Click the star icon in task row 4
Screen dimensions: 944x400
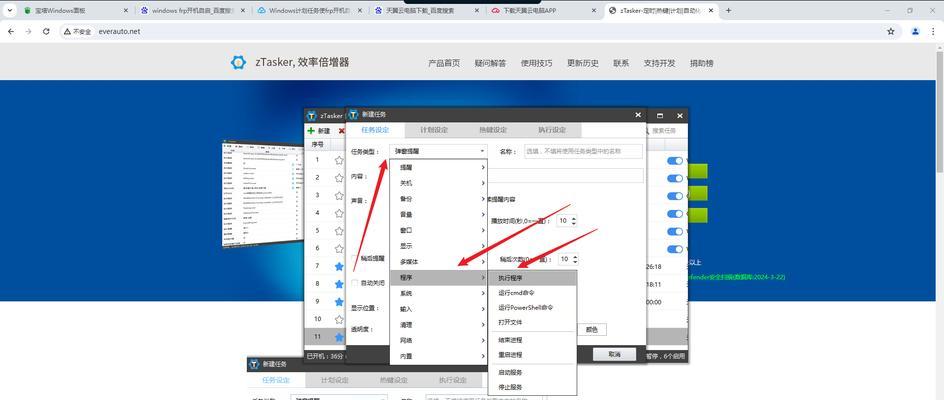(339, 213)
